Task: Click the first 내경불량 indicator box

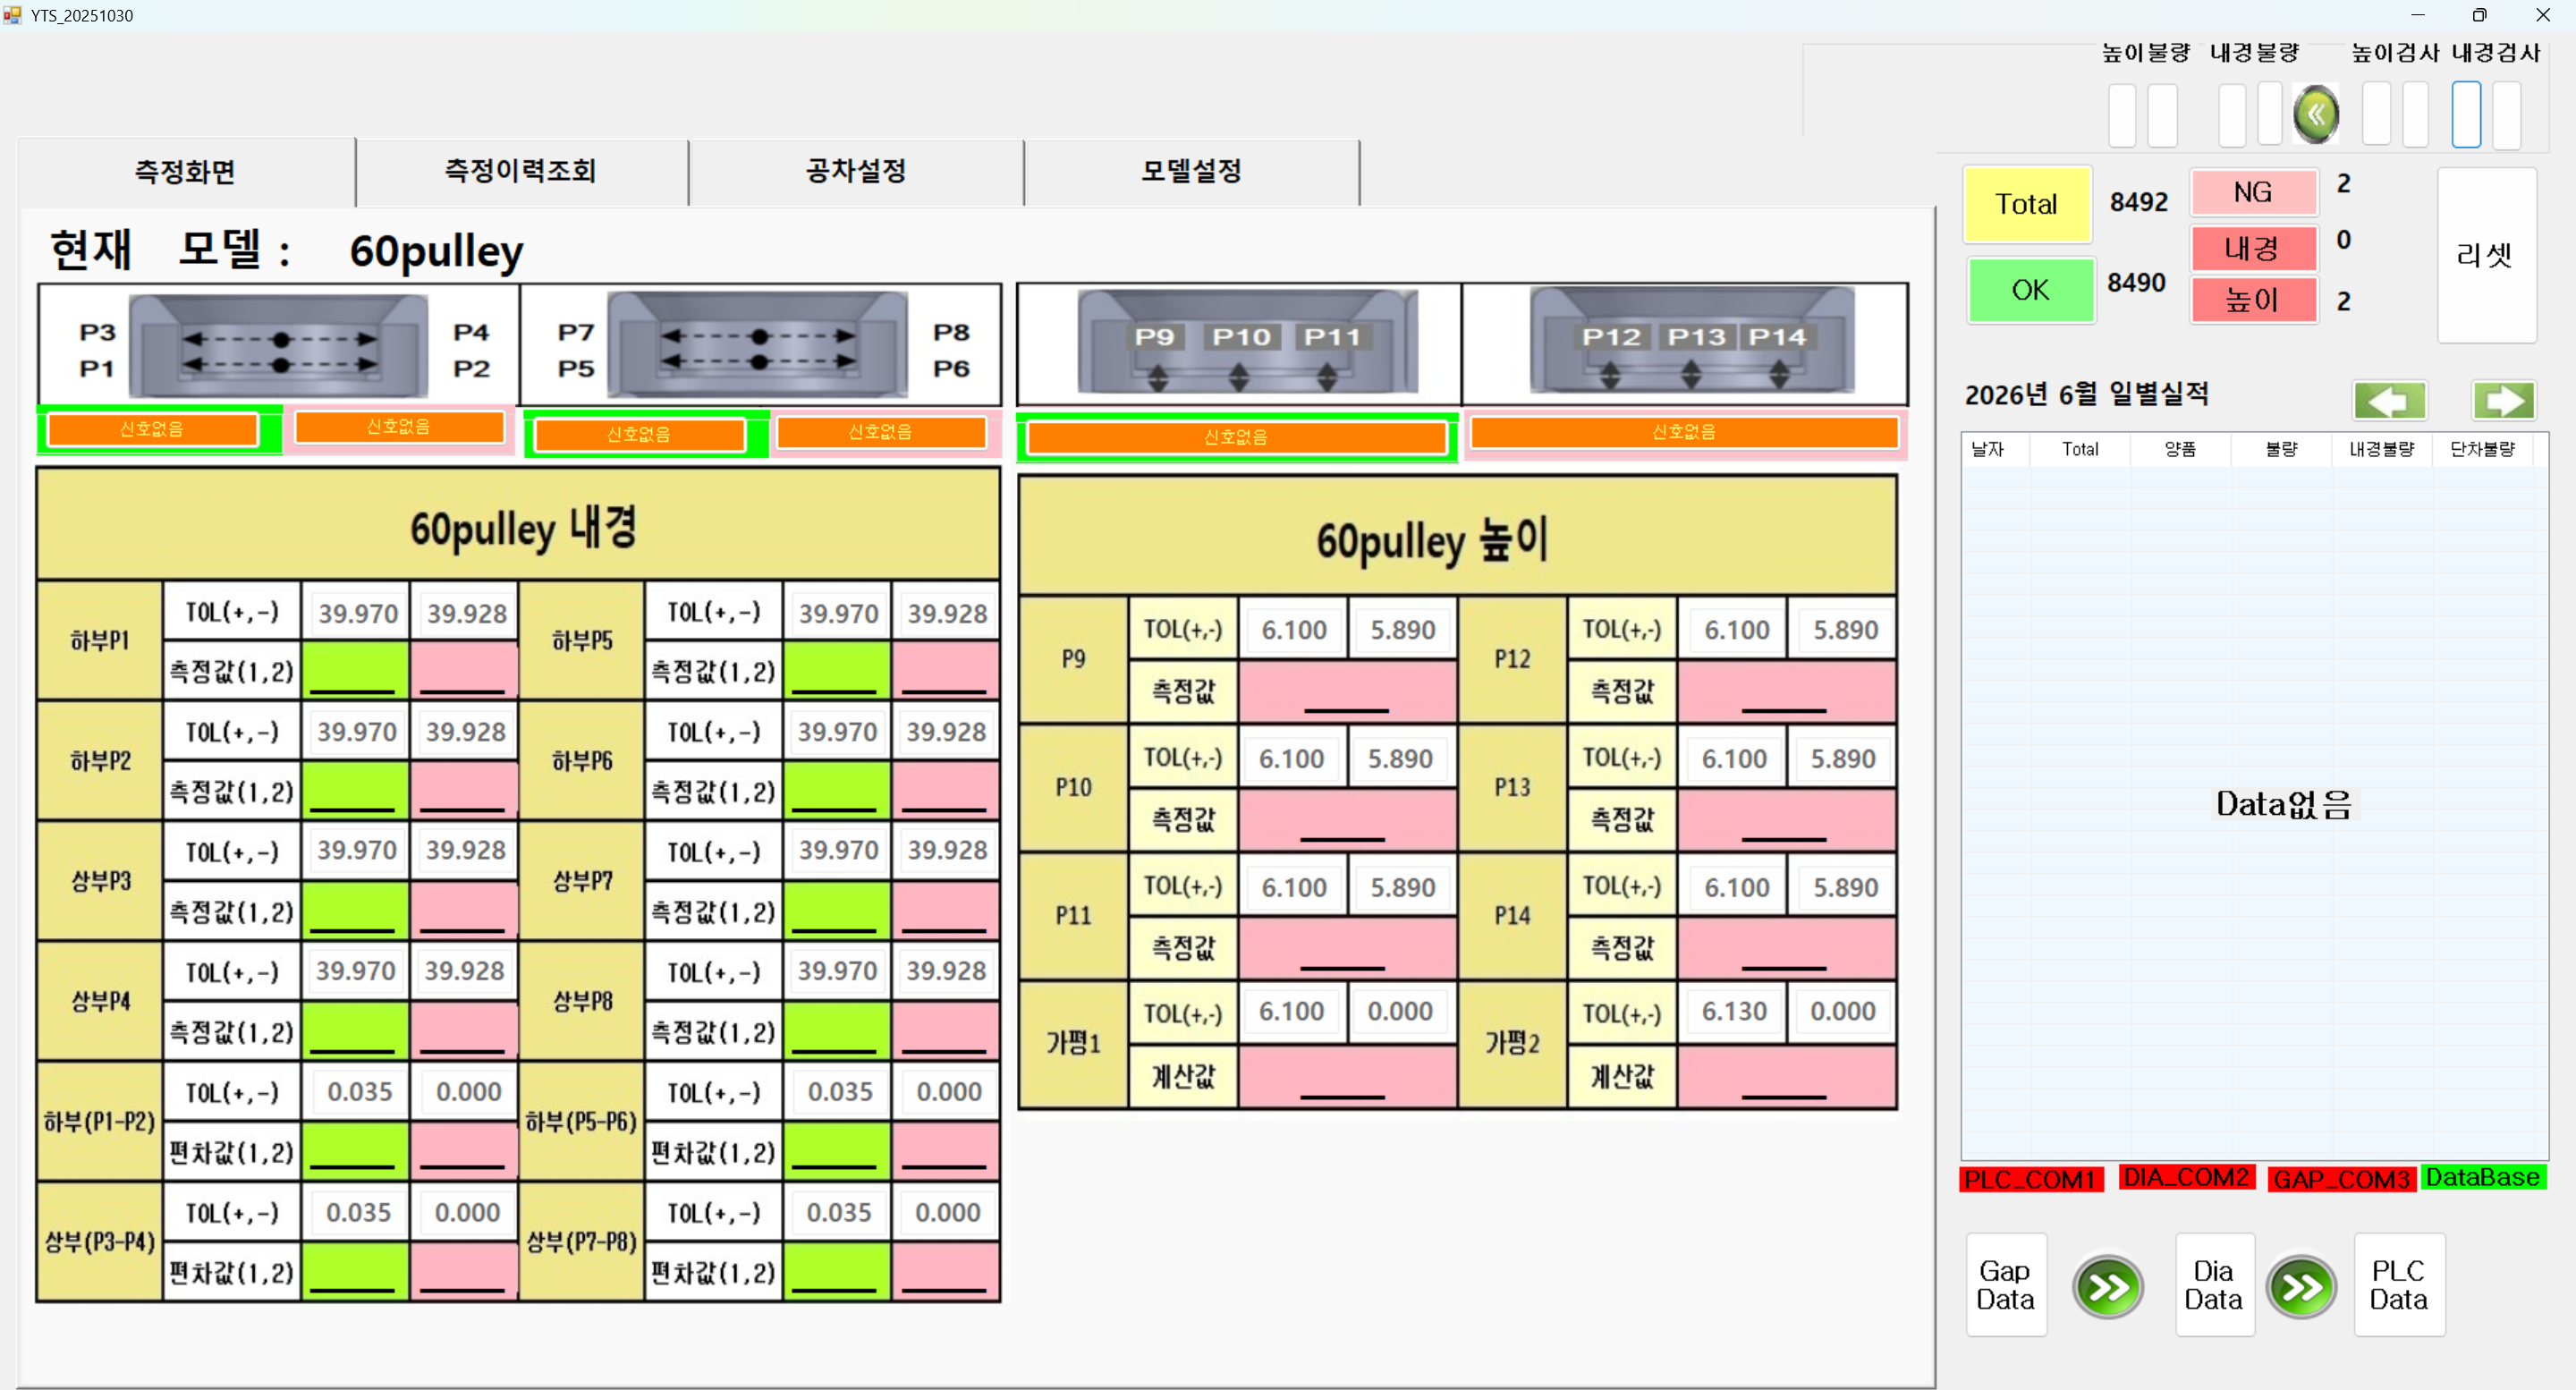Action: coord(2232,115)
